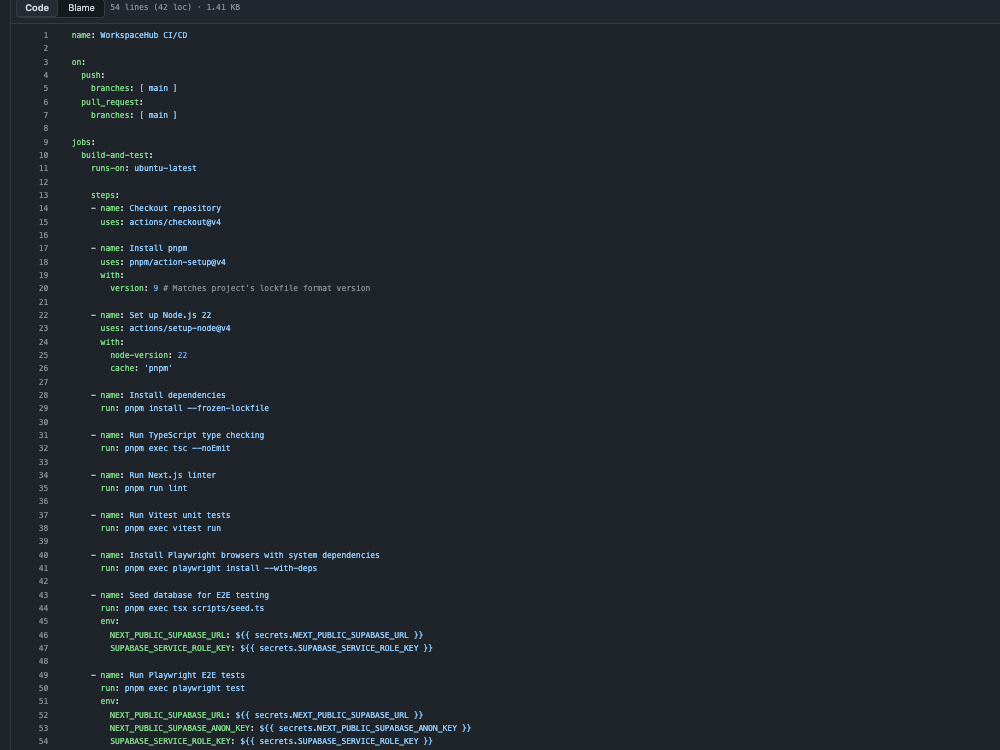Click 'Checkout repository' step name
Viewport: 1000px width, 750px height.
pyautogui.click(x=175, y=209)
